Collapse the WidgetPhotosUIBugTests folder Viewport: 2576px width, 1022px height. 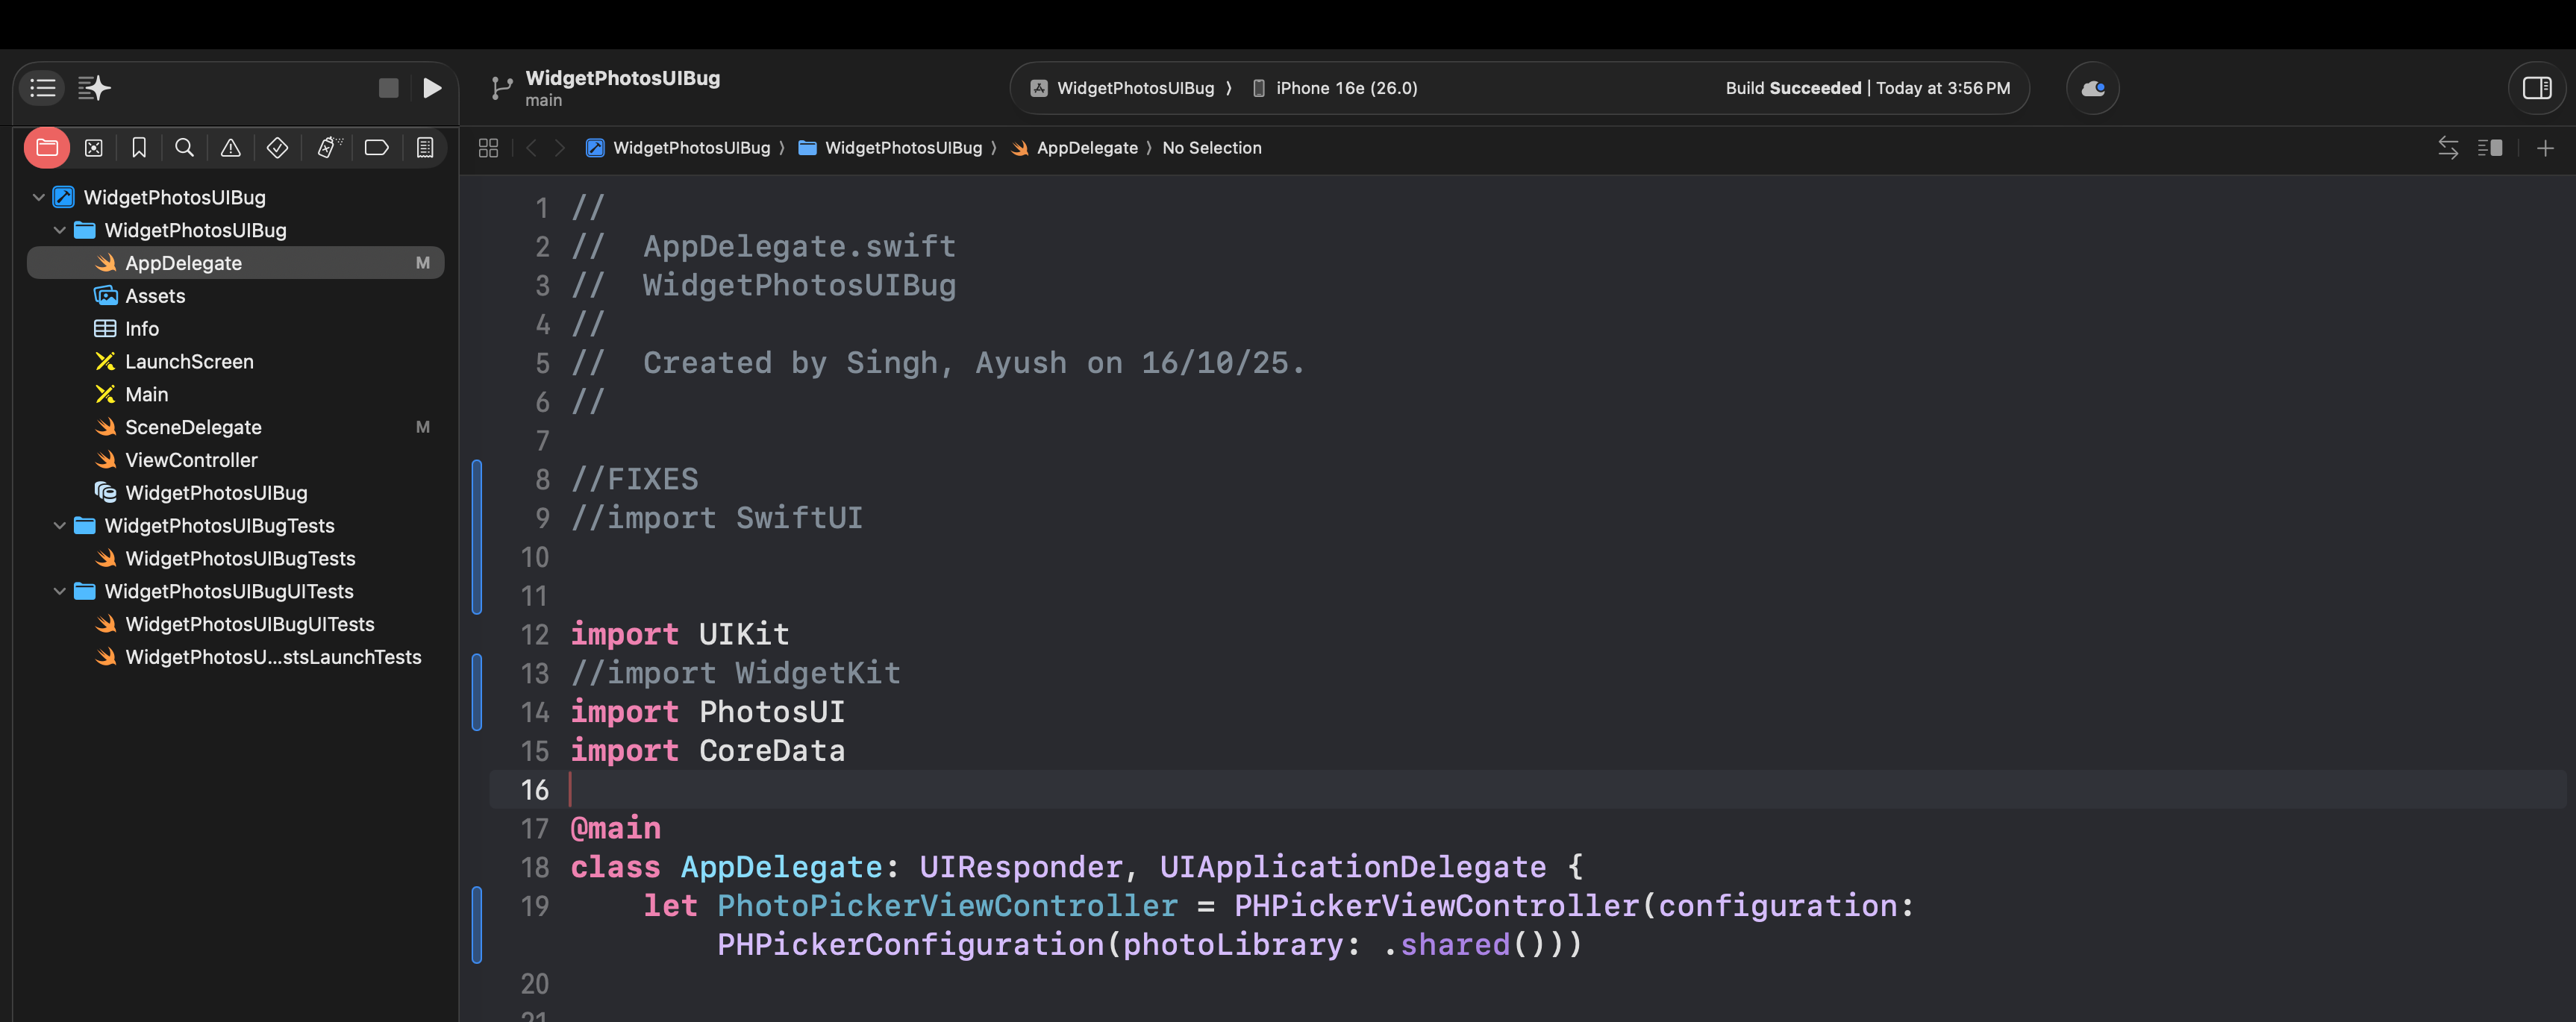(x=60, y=526)
